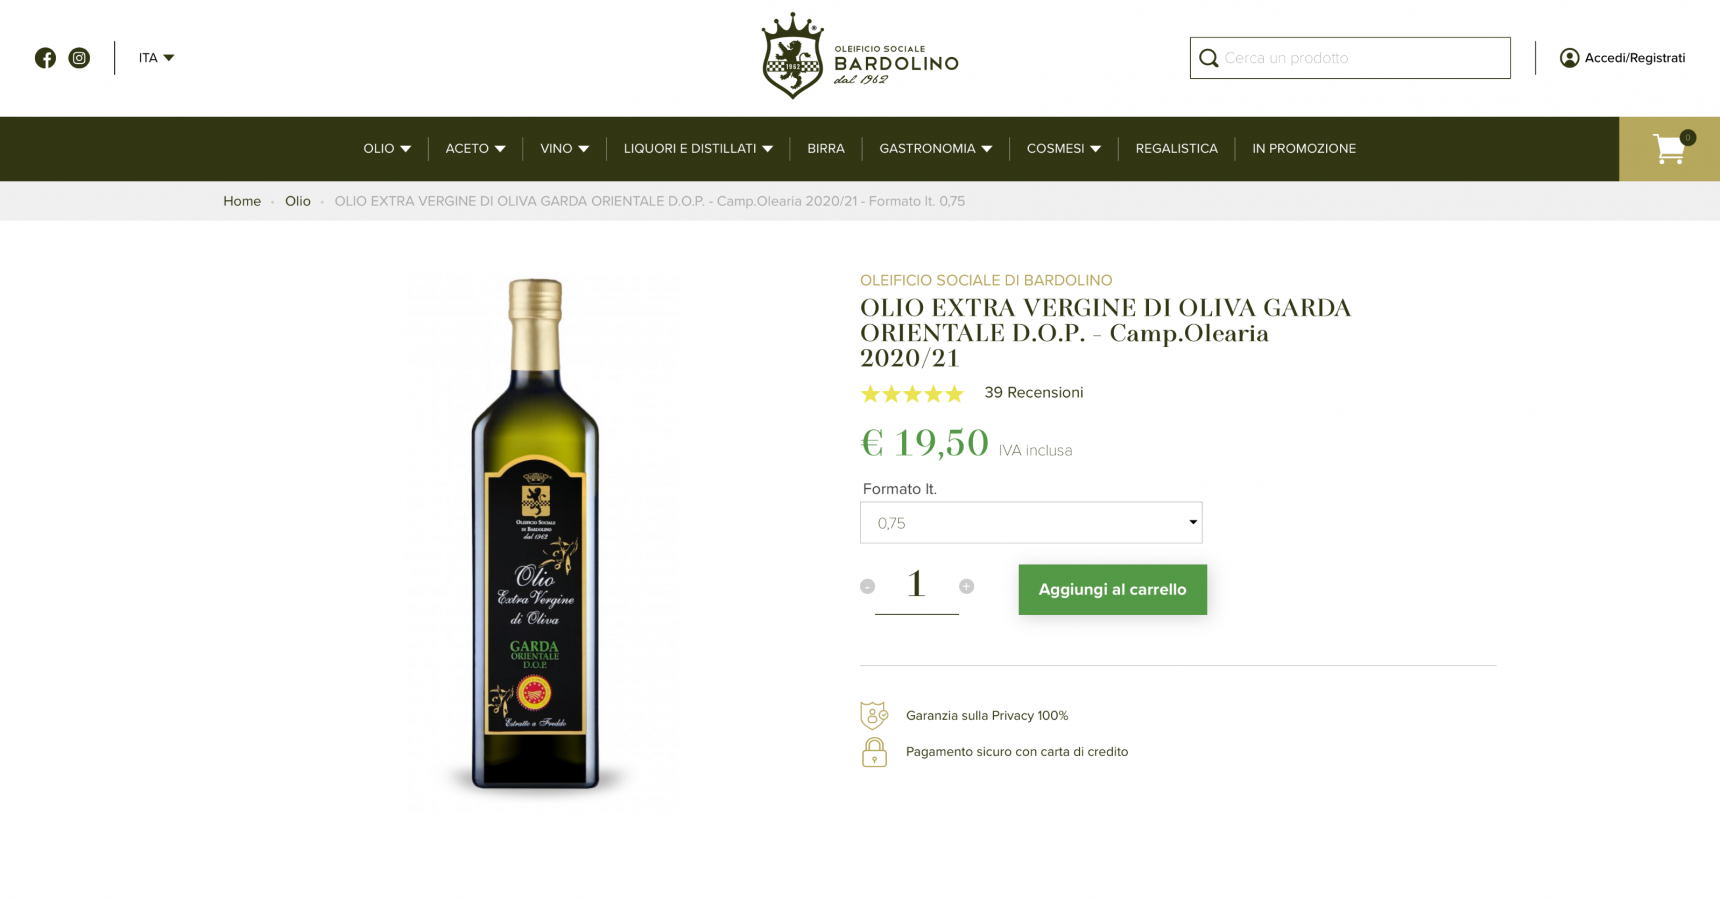Click the user account icon
The width and height of the screenshot is (1720, 899).
coord(1569,58)
